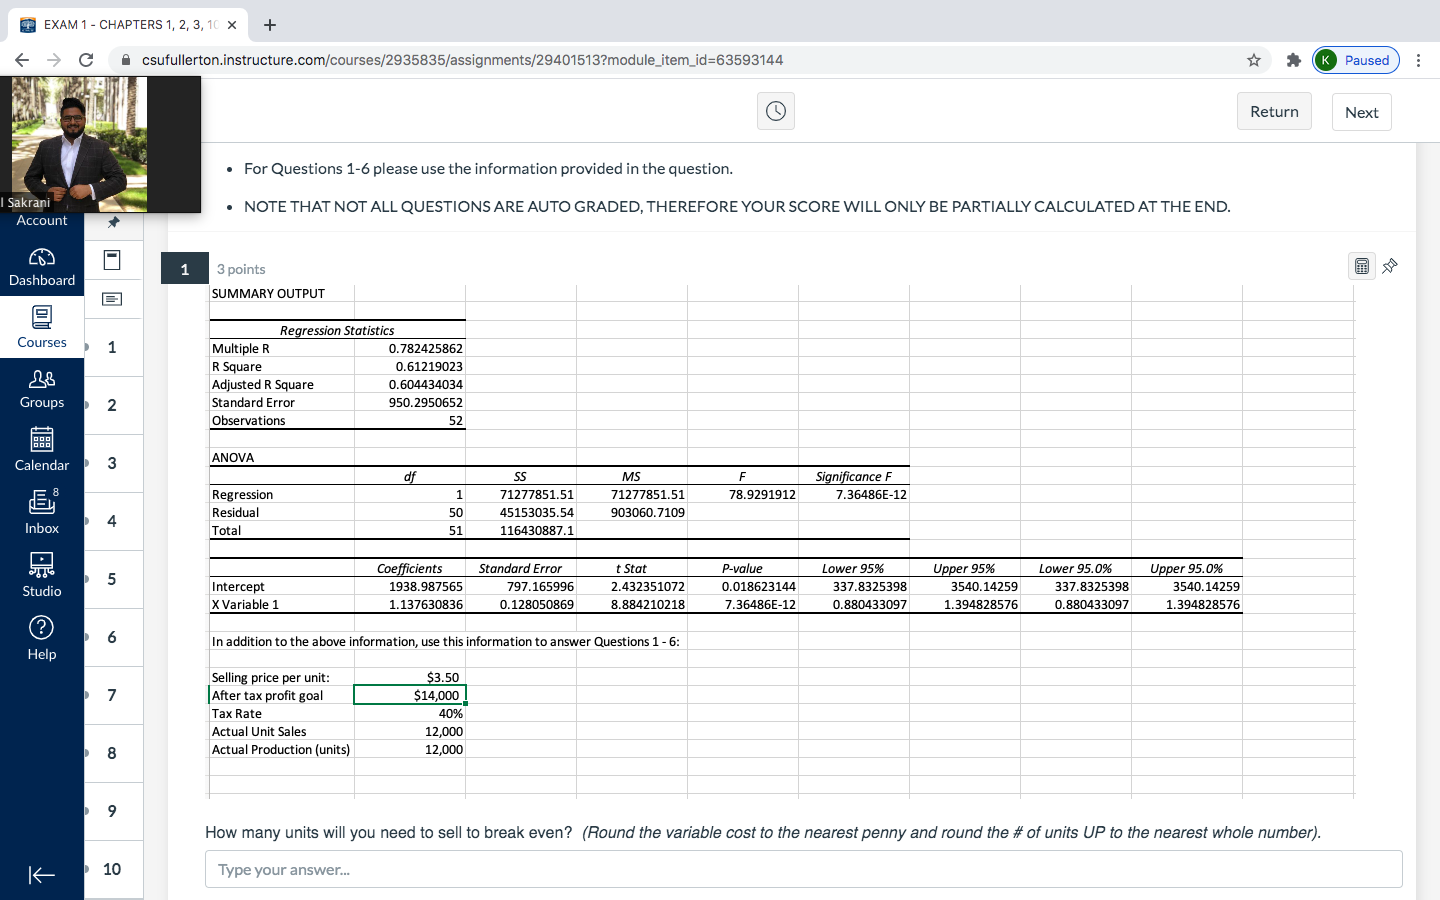The width and height of the screenshot is (1440, 900).
Task: Open Courses in the Canvas sidebar
Action: [x=42, y=328]
